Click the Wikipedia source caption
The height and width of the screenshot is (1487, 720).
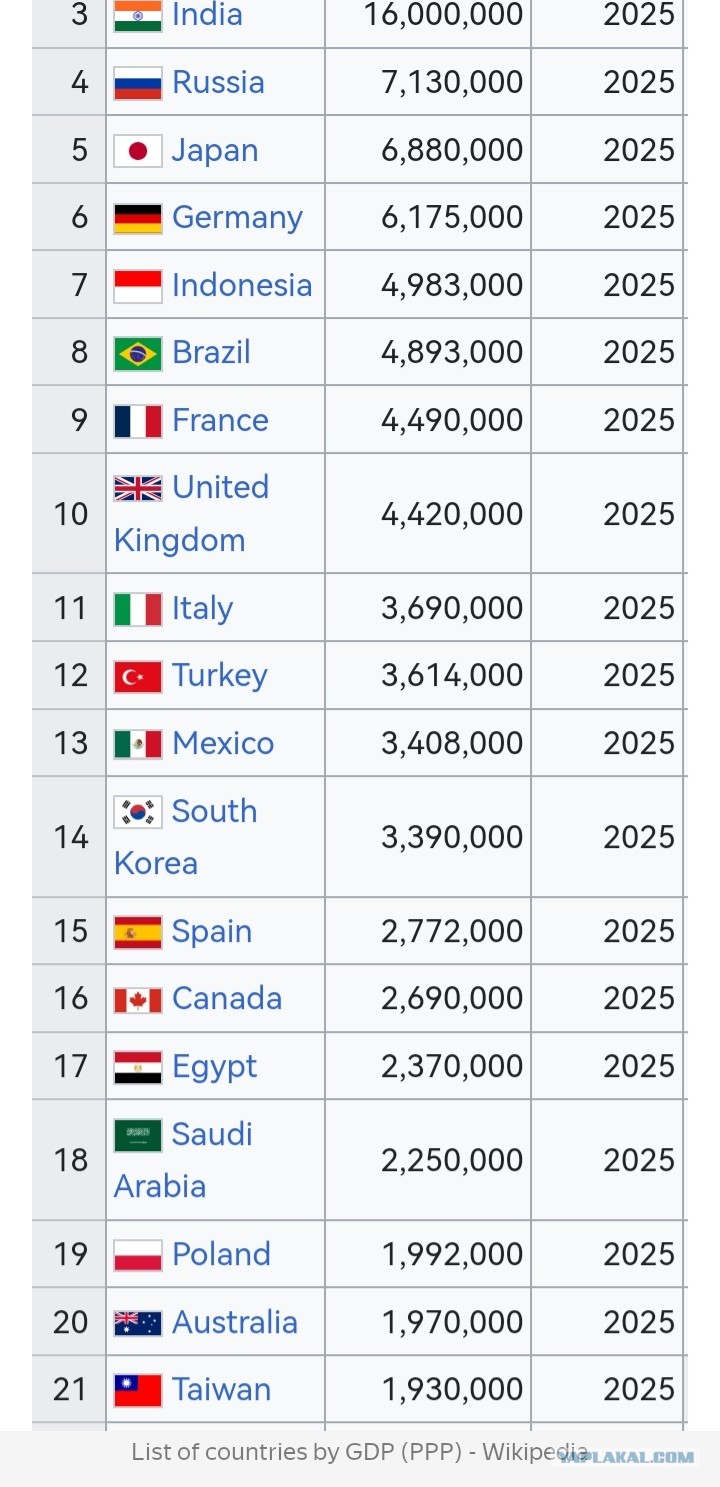359,1452
